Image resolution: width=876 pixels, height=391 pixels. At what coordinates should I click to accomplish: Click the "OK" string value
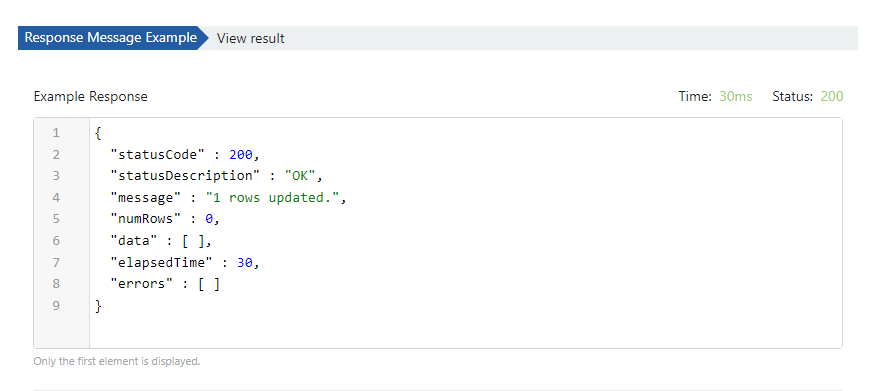point(301,176)
